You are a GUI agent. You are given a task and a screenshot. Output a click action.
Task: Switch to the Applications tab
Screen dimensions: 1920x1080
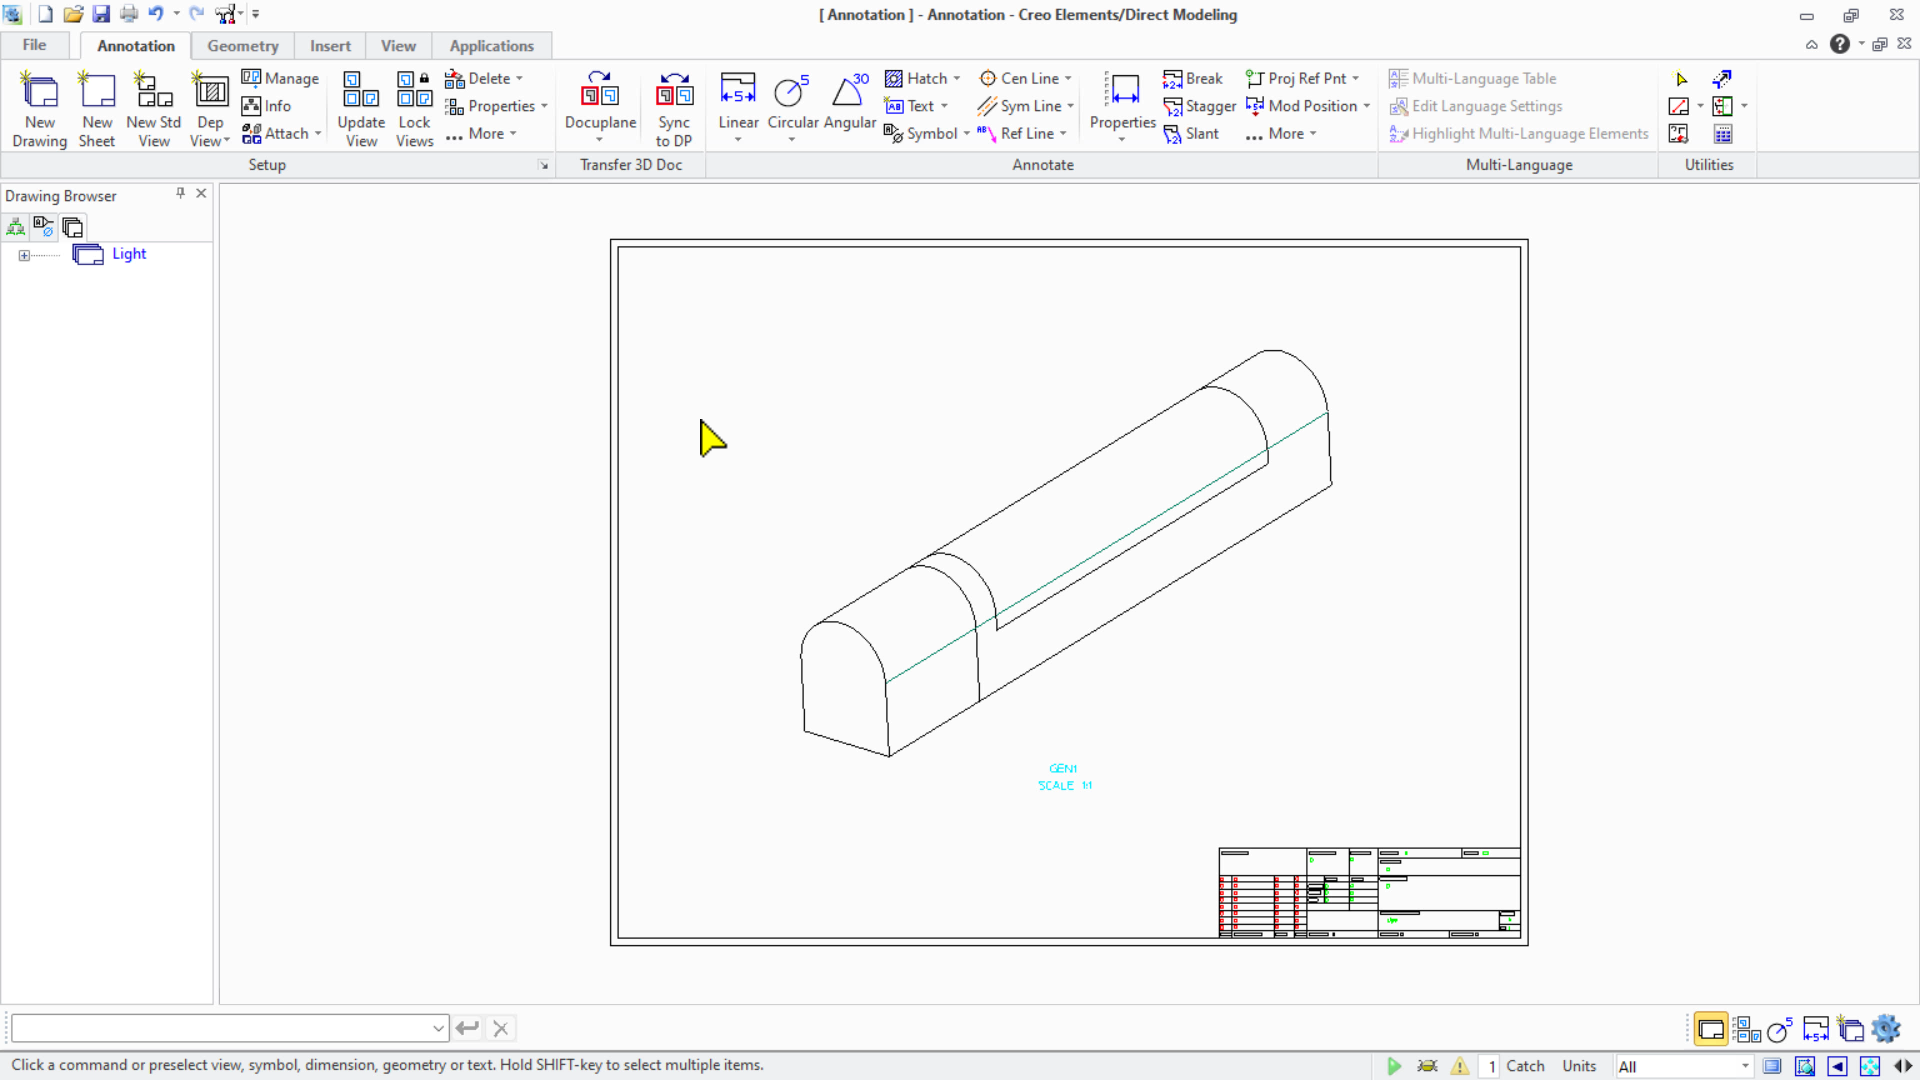pyautogui.click(x=491, y=46)
